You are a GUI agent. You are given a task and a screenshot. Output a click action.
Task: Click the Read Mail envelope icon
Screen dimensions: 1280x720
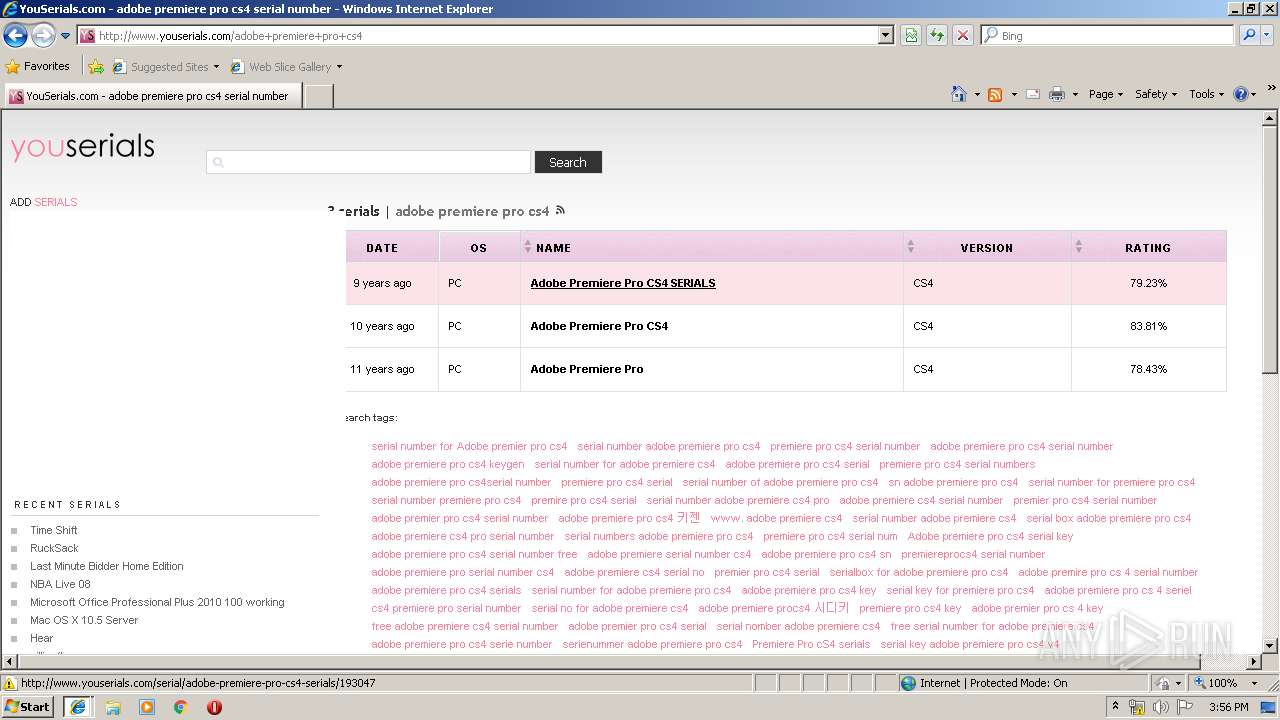pos(1033,94)
